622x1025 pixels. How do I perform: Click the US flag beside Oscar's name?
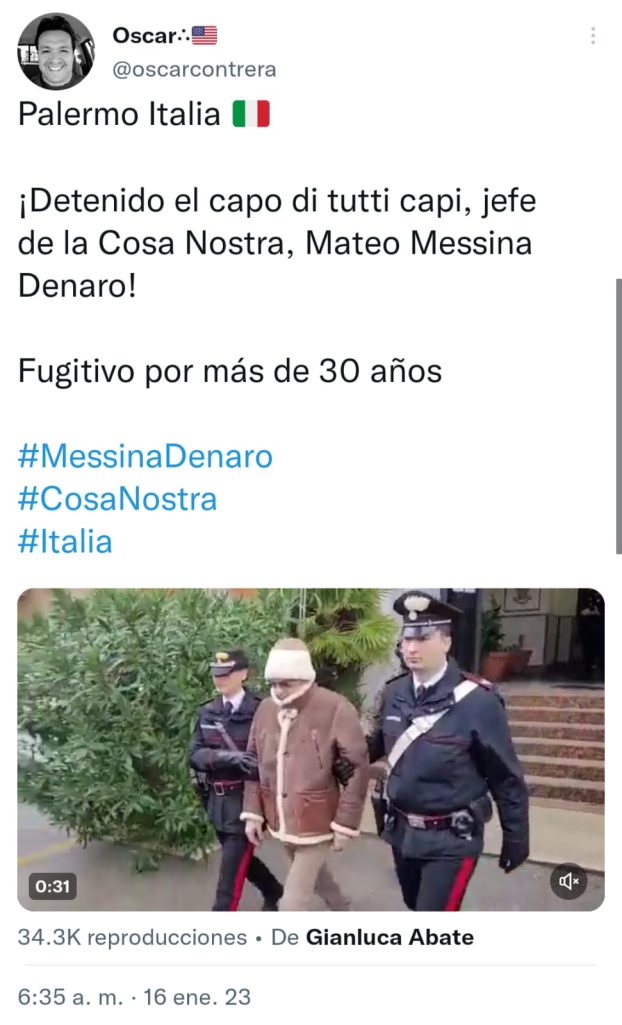click(205, 35)
